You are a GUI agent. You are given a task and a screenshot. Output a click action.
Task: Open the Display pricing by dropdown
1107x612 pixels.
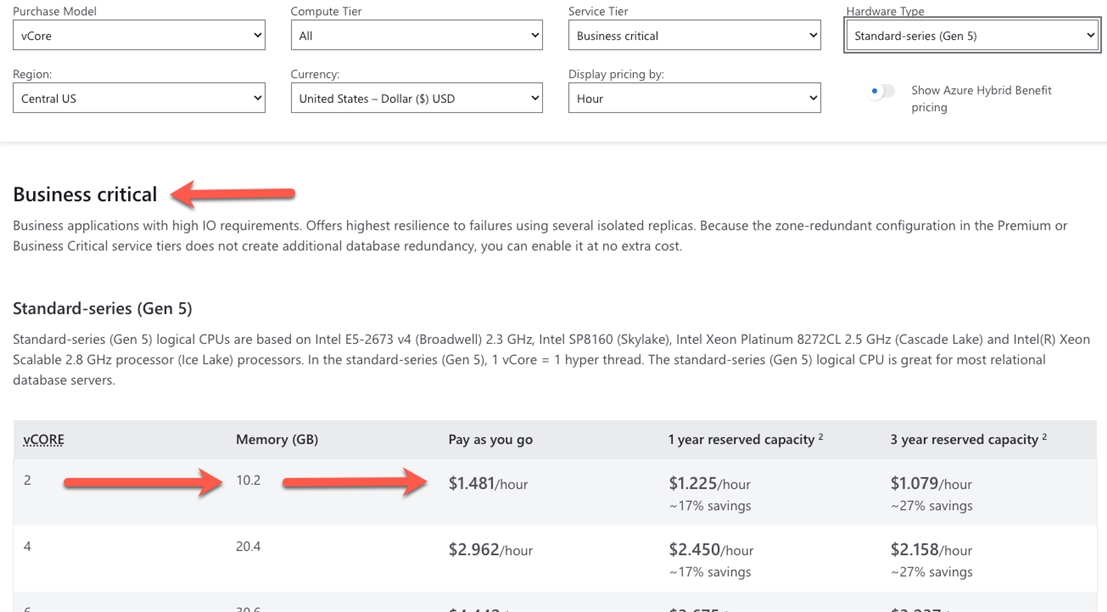[694, 98]
